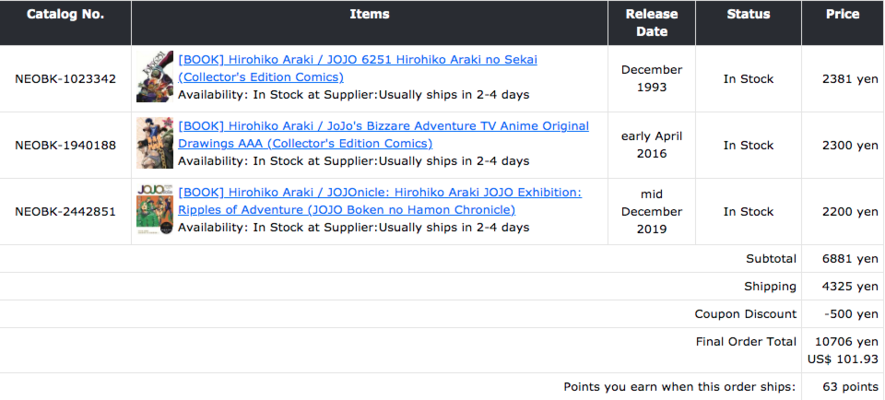885x400 pixels.
Task: Click the Release Date column header
Action: (652, 23)
